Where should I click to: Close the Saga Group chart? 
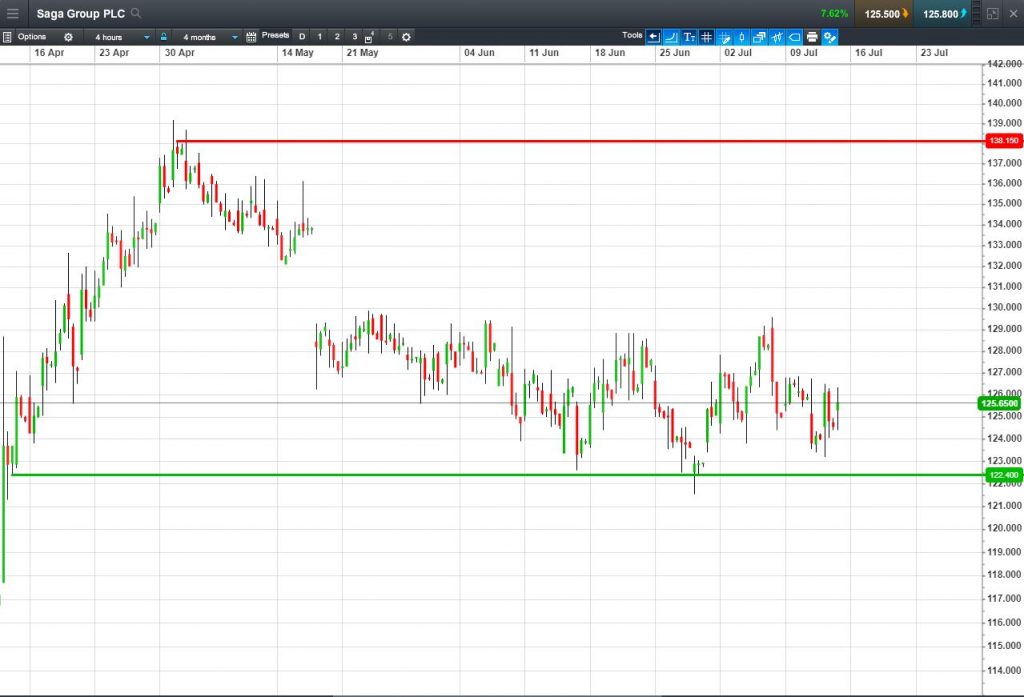tap(1013, 13)
